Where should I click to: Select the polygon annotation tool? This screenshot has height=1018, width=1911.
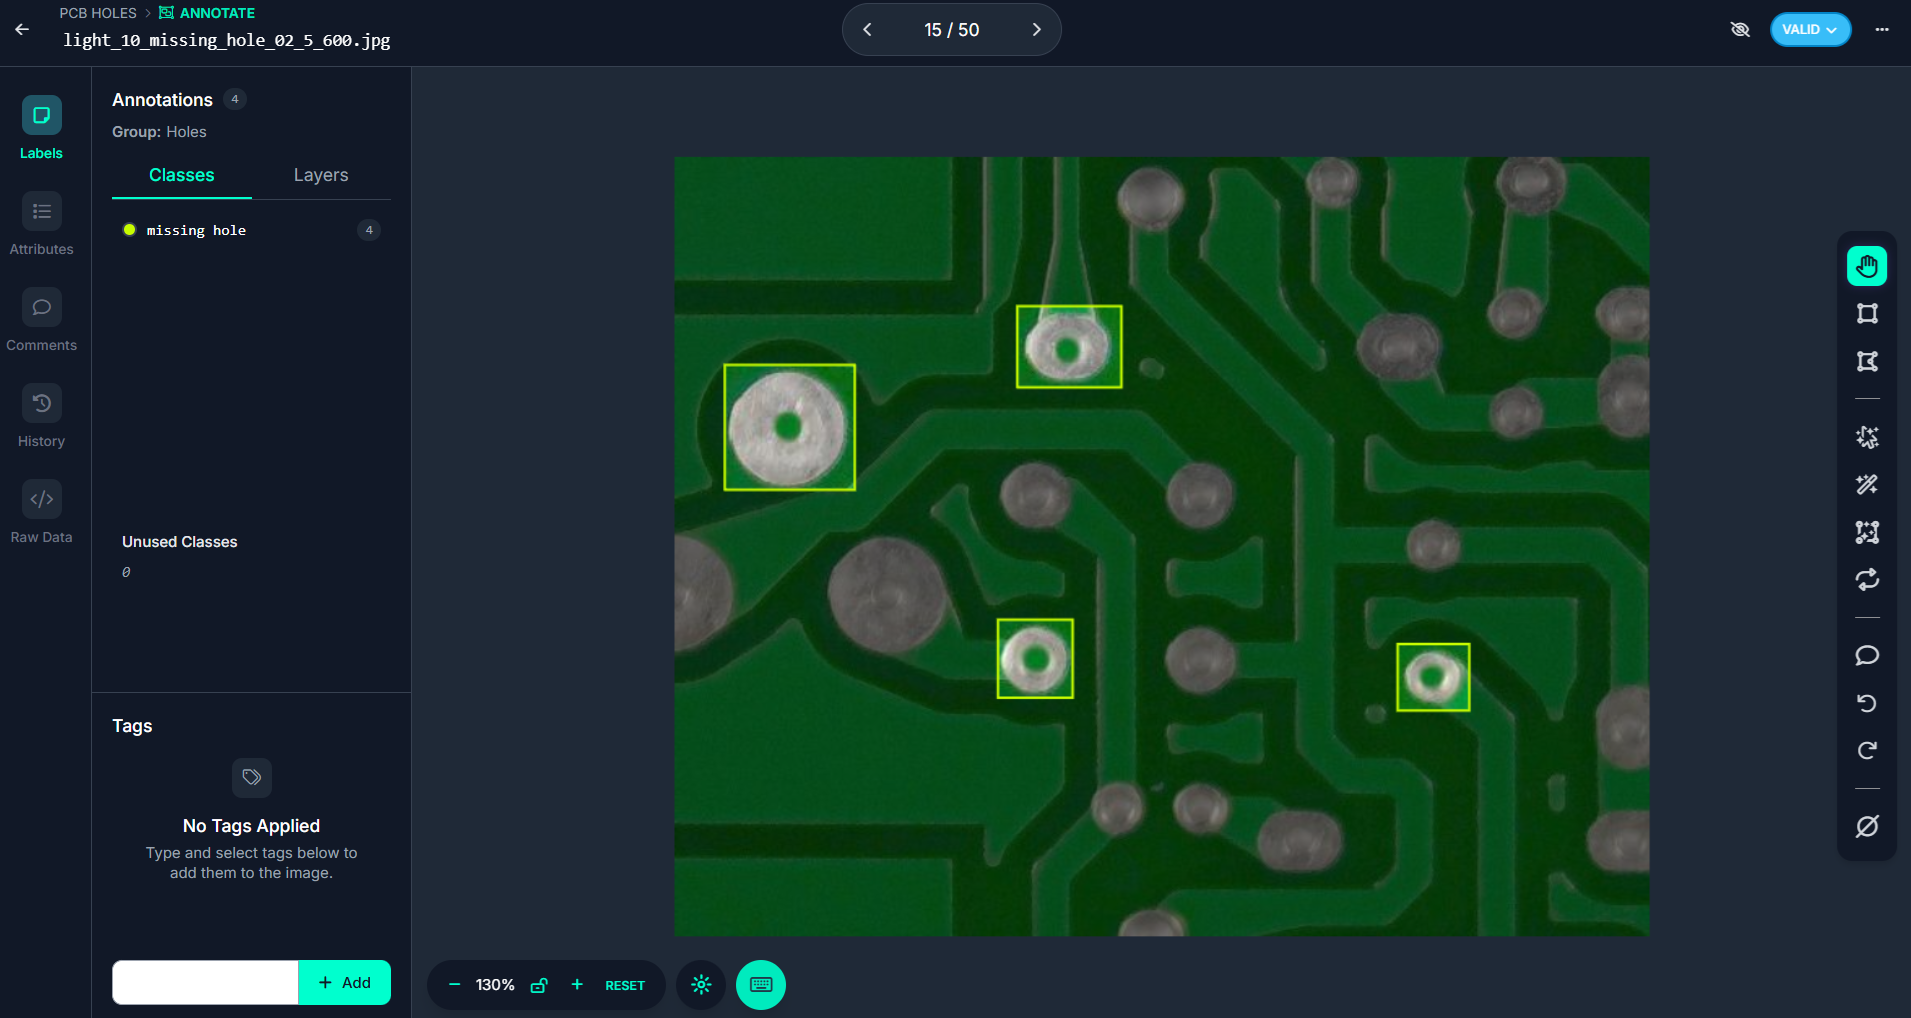point(1867,361)
